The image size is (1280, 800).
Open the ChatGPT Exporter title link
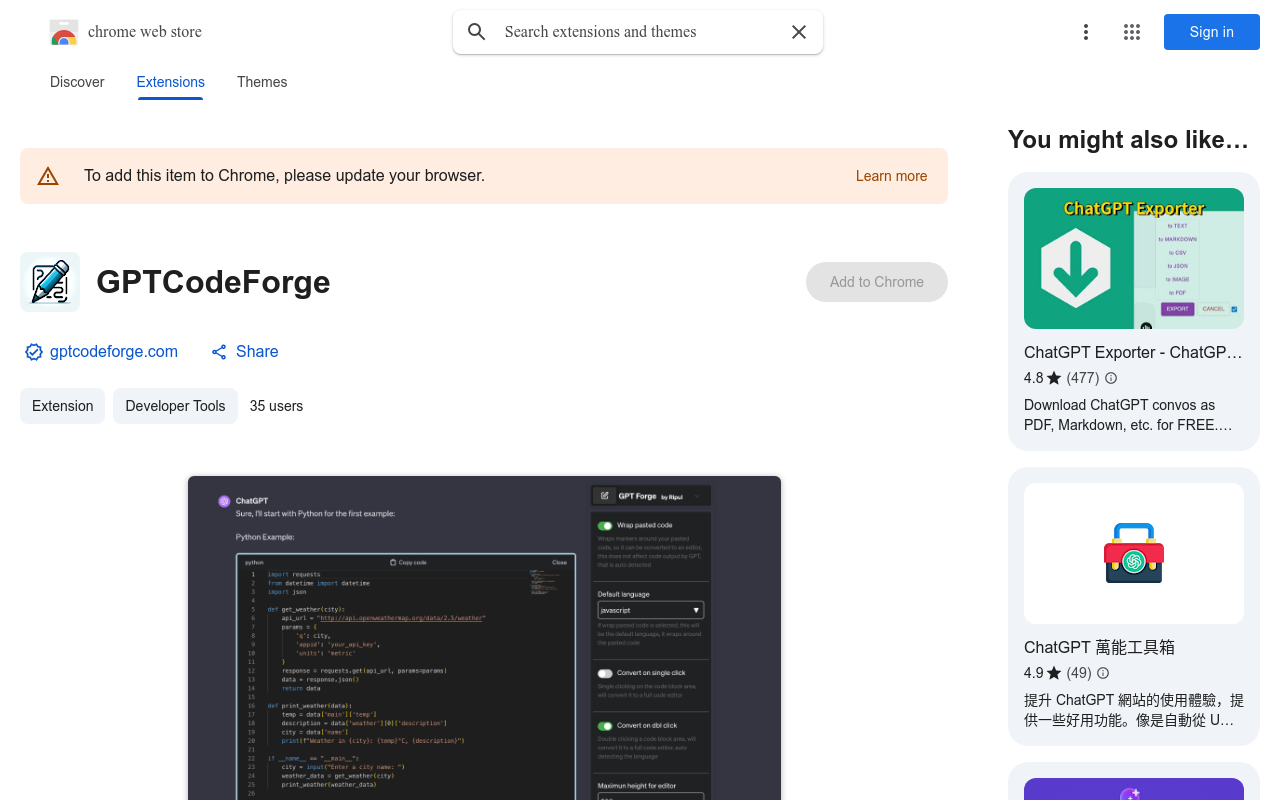click(x=1134, y=352)
